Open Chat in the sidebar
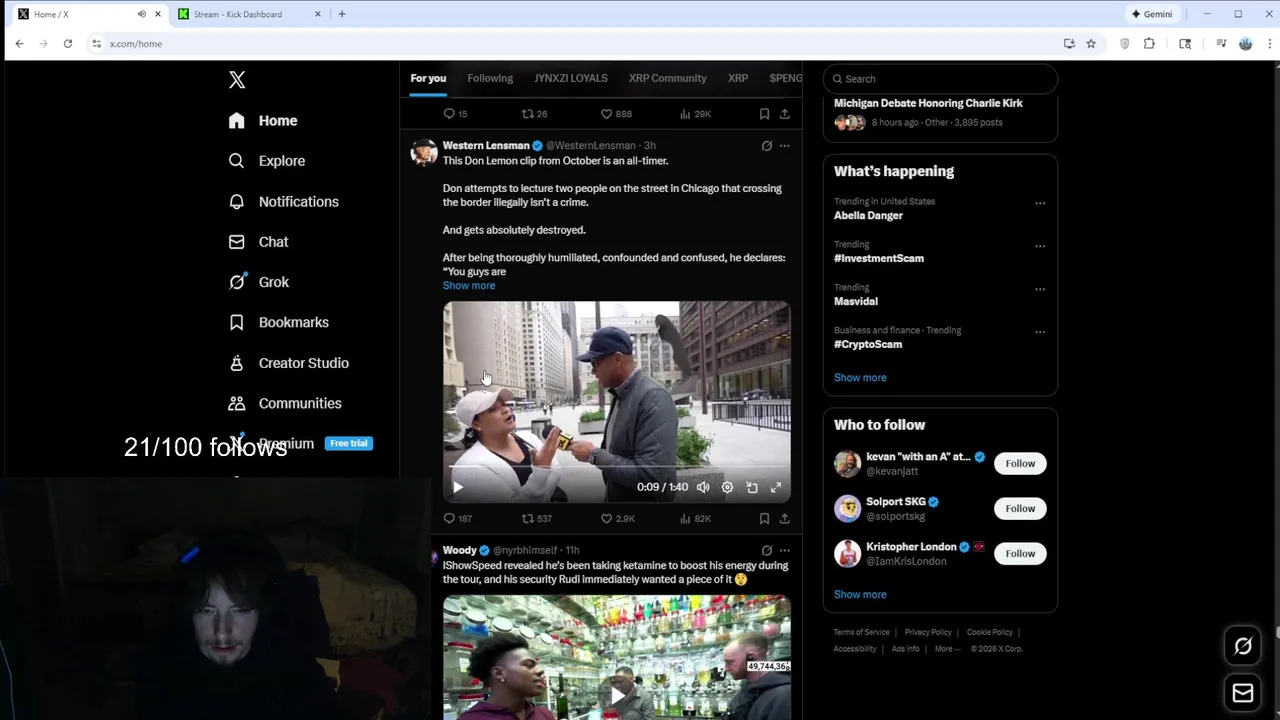This screenshot has width=1280, height=720. [x=258, y=242]
